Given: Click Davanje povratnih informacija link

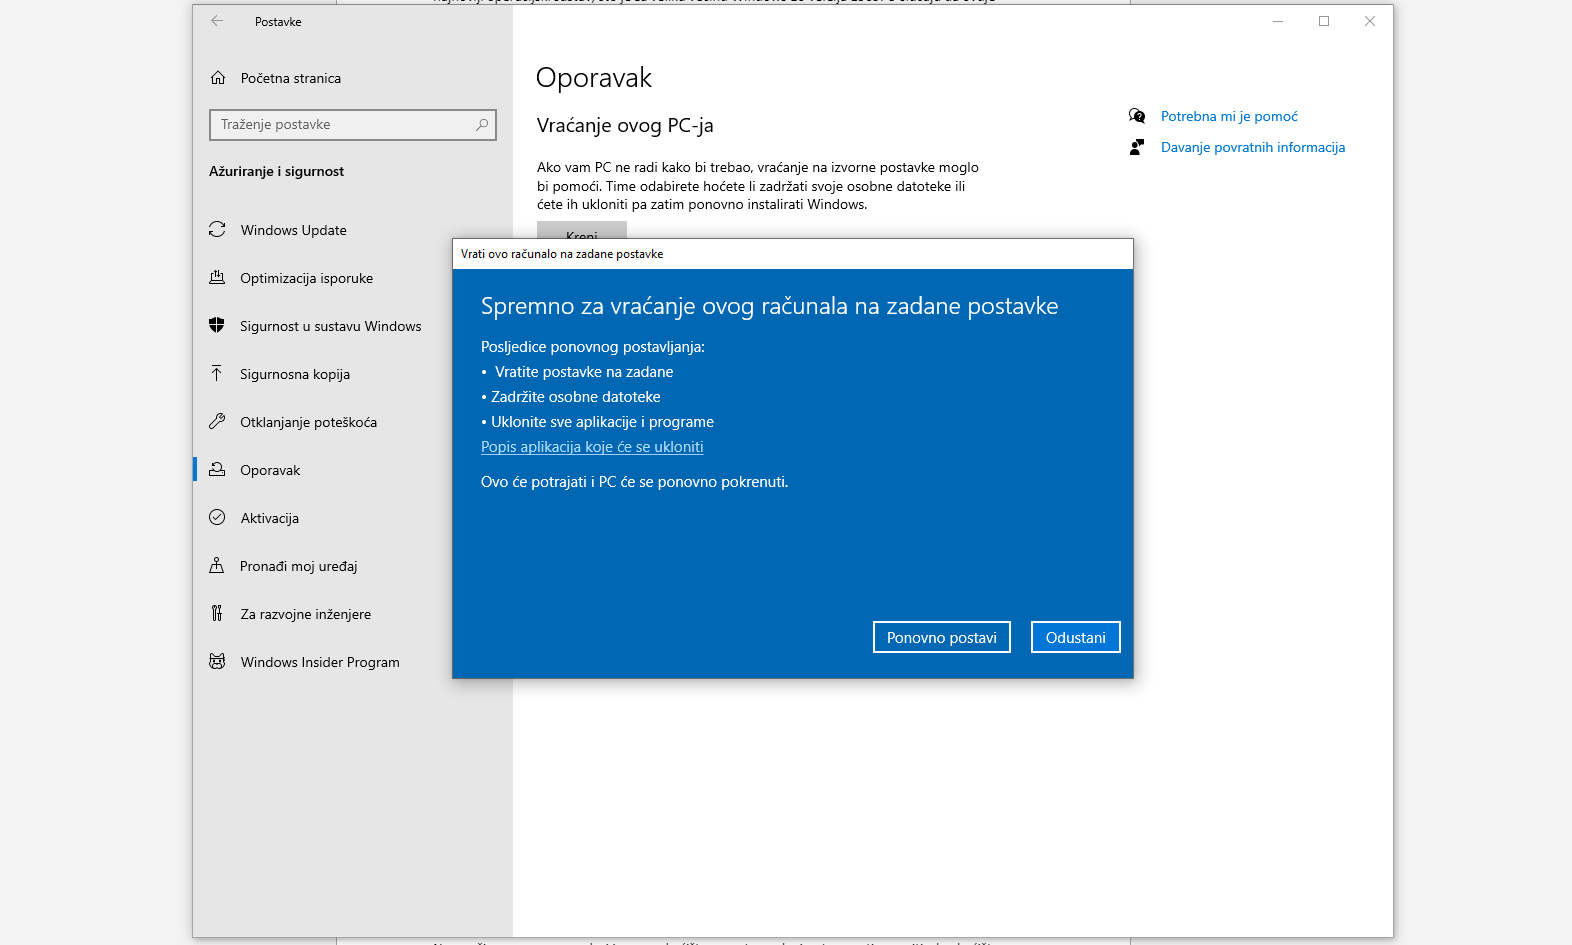Looking at the screenshot, I should (x=1252, y=147).
